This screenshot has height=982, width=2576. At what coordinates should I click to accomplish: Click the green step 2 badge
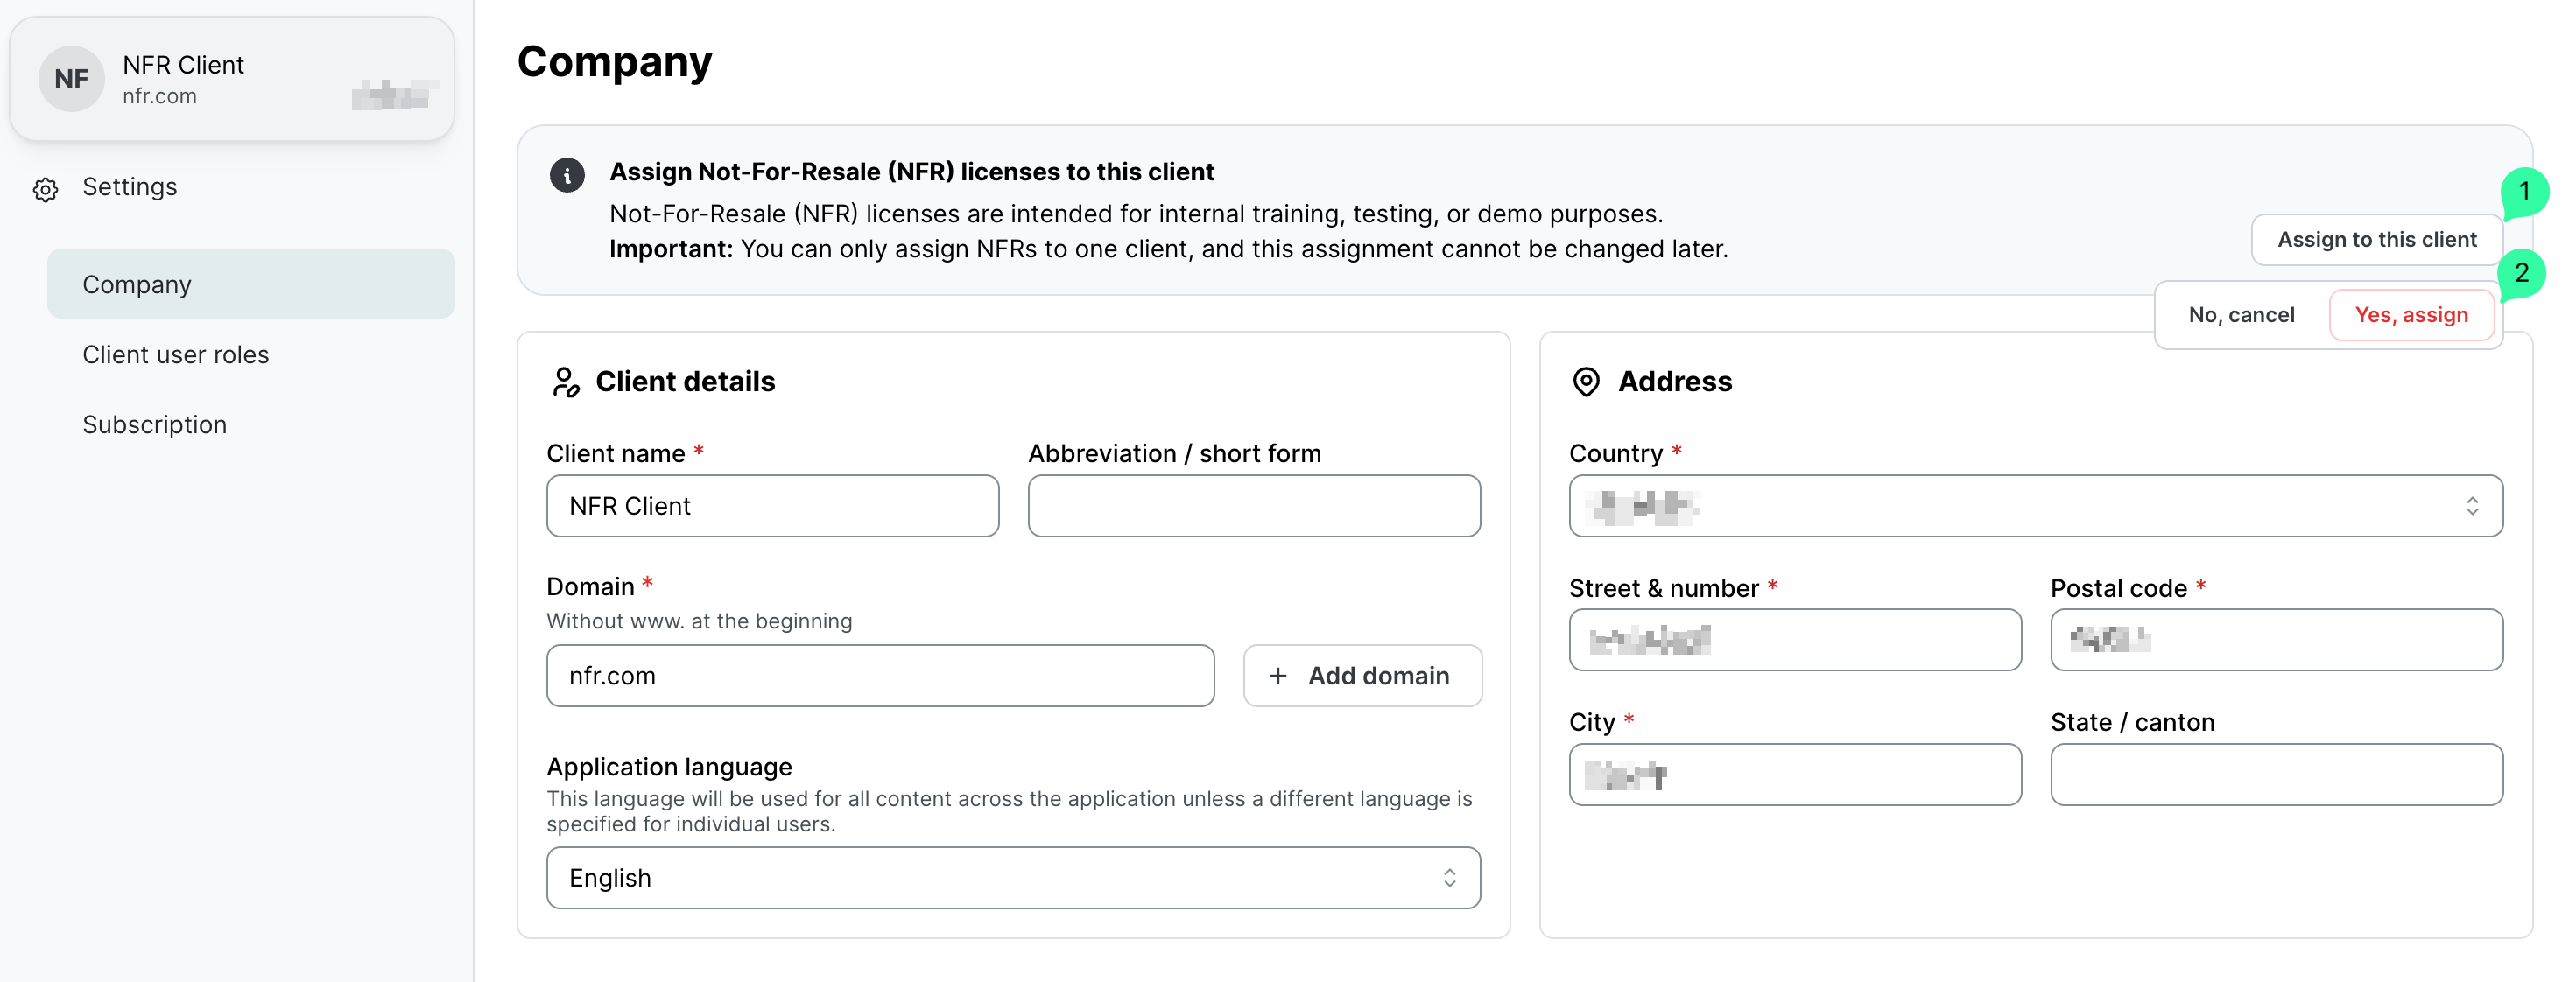click(x=2521, y=273)
